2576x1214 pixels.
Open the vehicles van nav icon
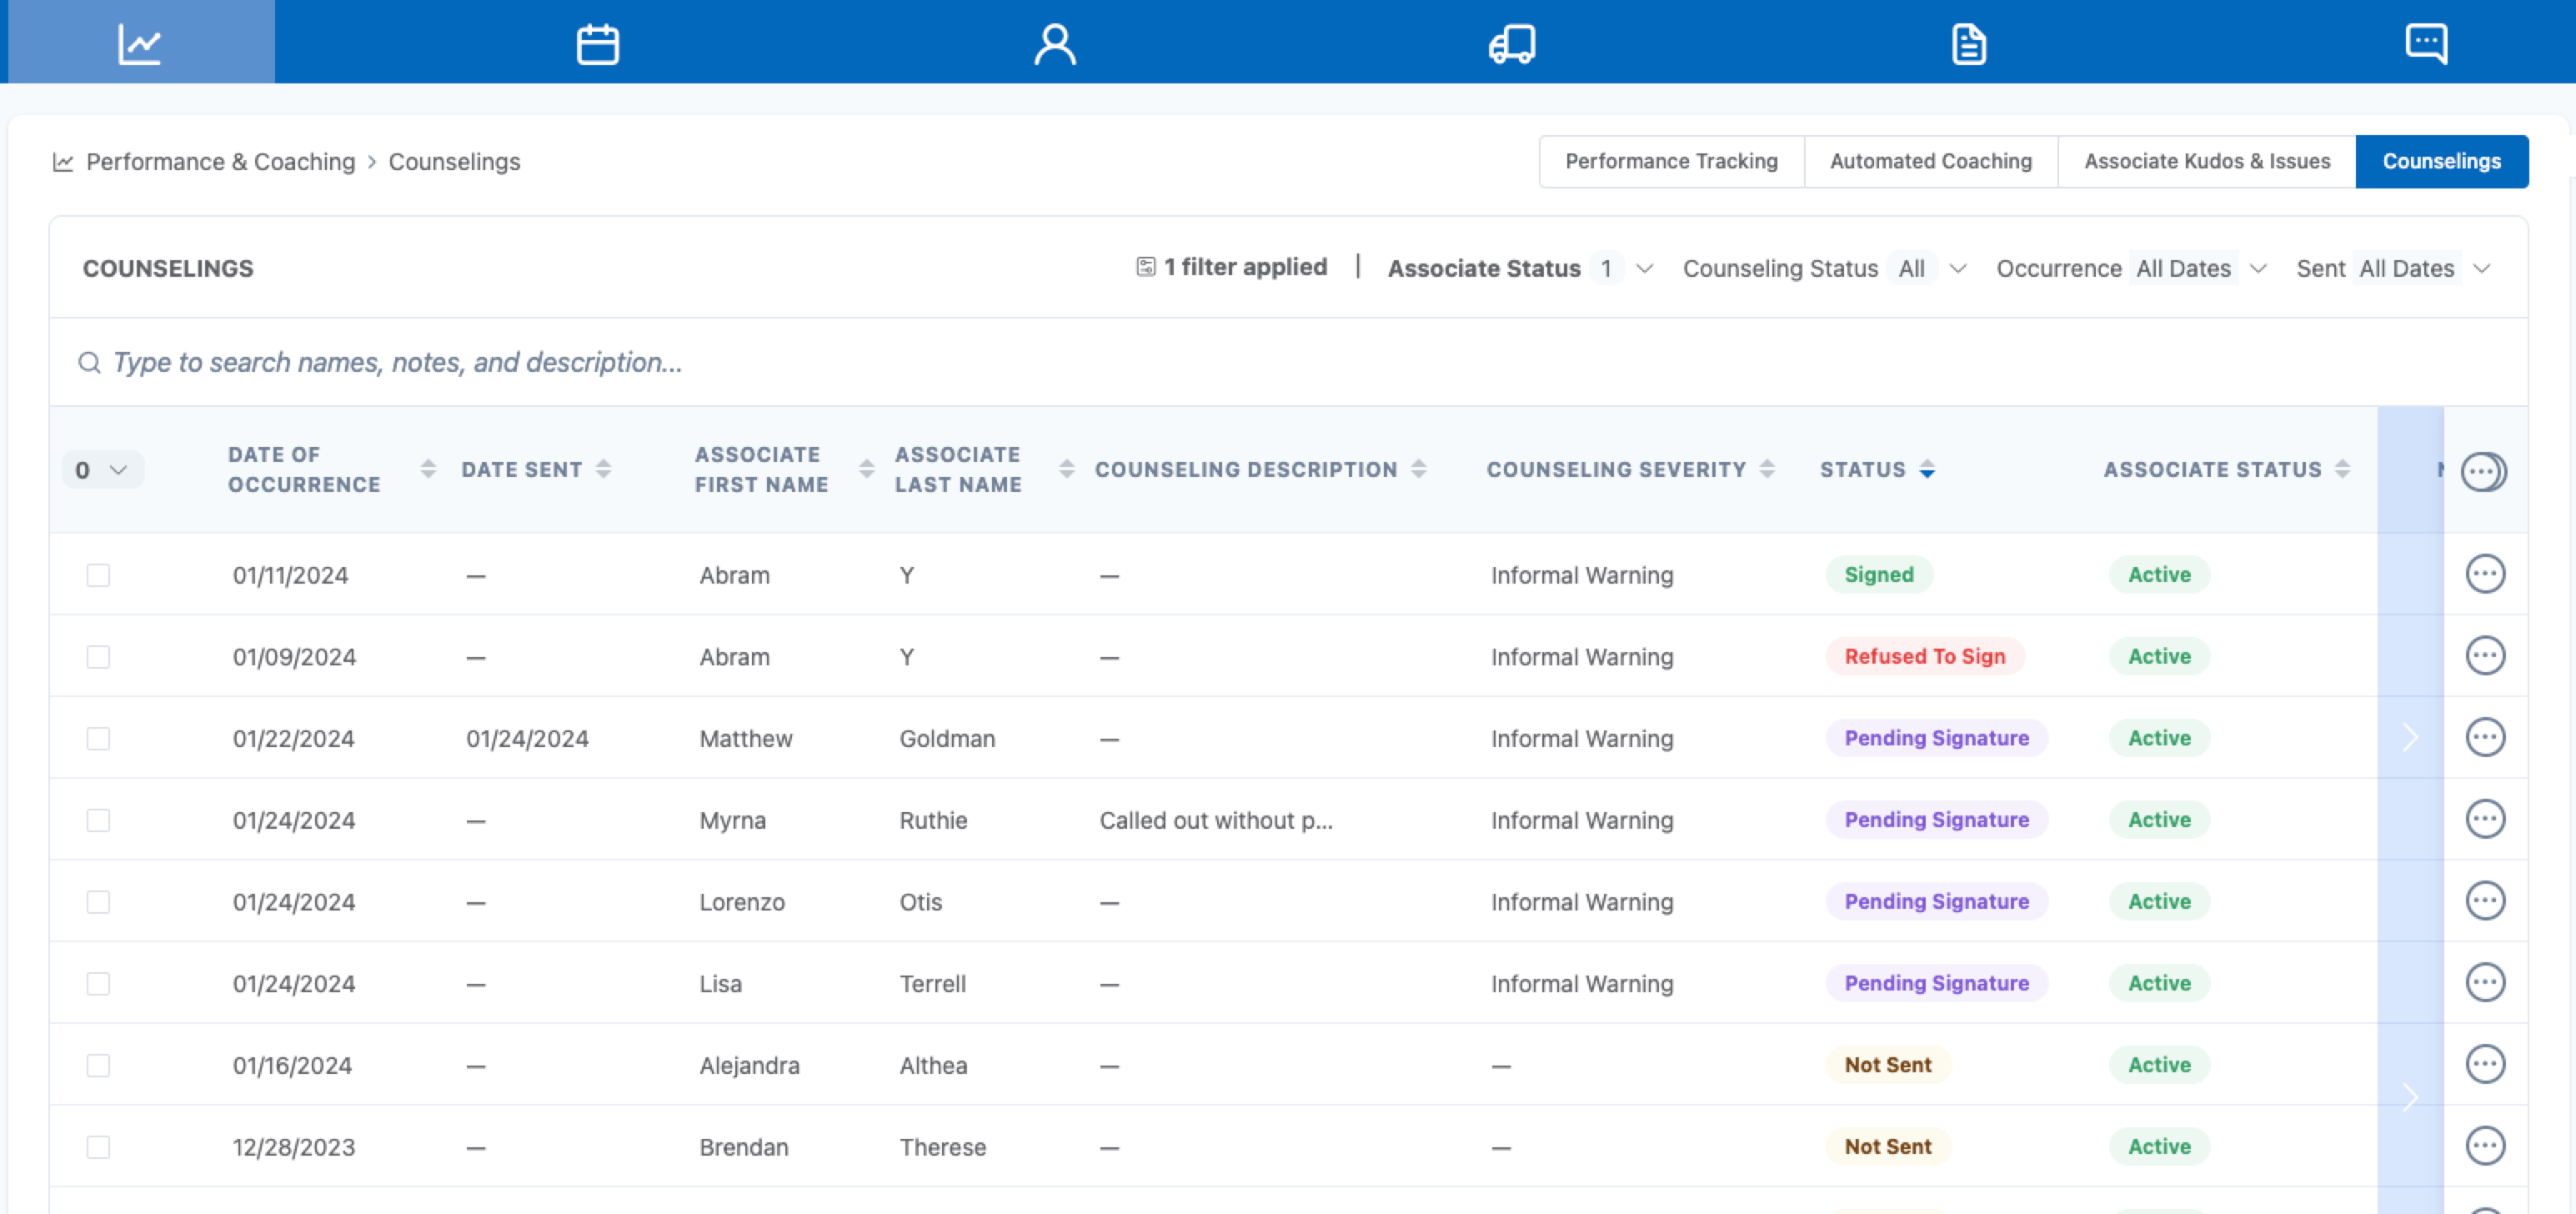(1511, 43)
